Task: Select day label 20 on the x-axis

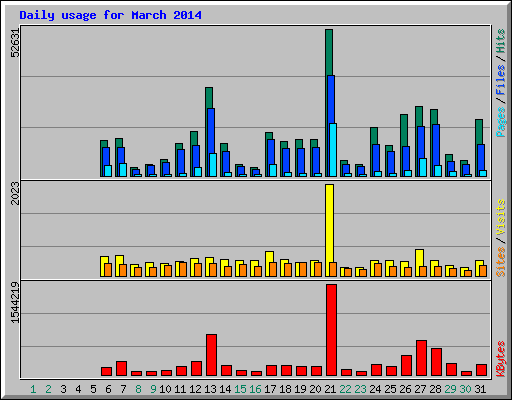Action: coord(315,389)
